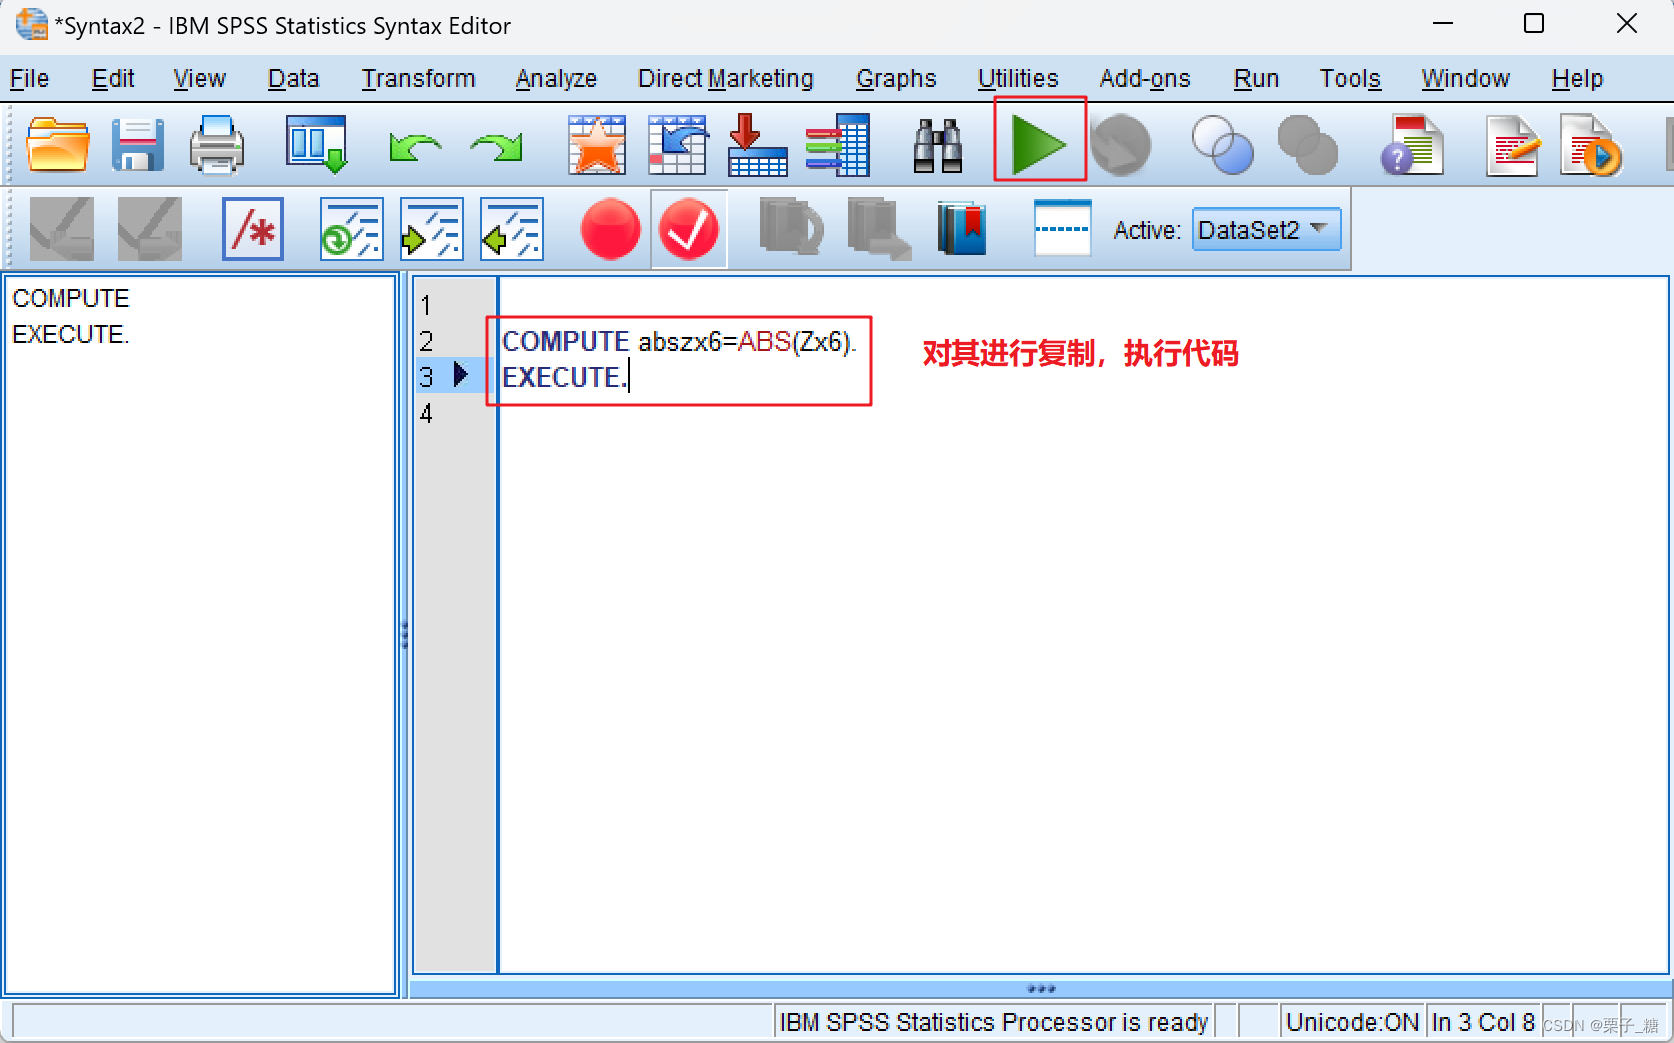Viewport: 1674px width, 1043px height.
Task: Run selection with green play button
Action: (x=1039, y=145)
